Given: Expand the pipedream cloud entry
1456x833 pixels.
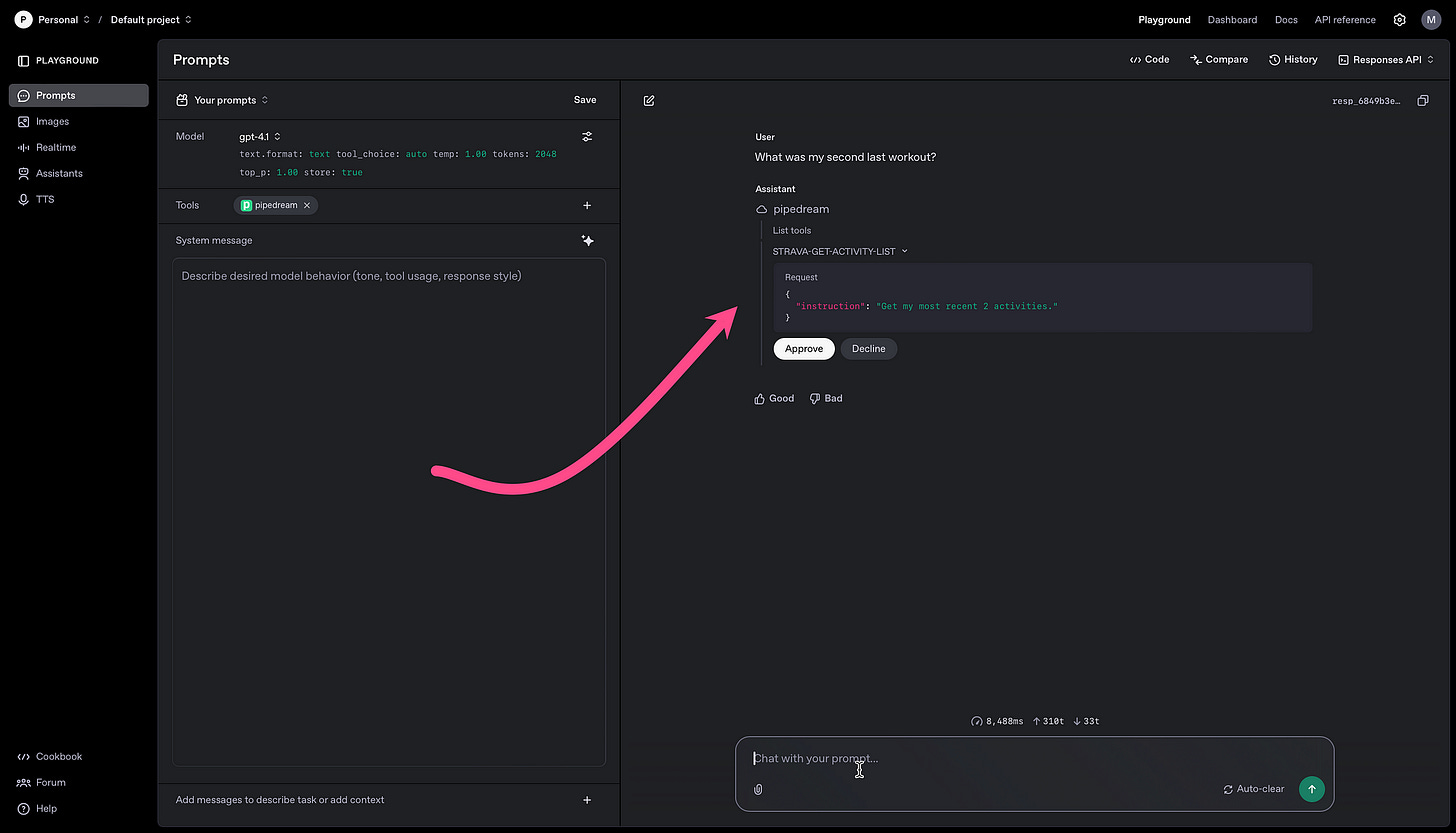Looking at the screenshot, I should (x=793, y=209).
